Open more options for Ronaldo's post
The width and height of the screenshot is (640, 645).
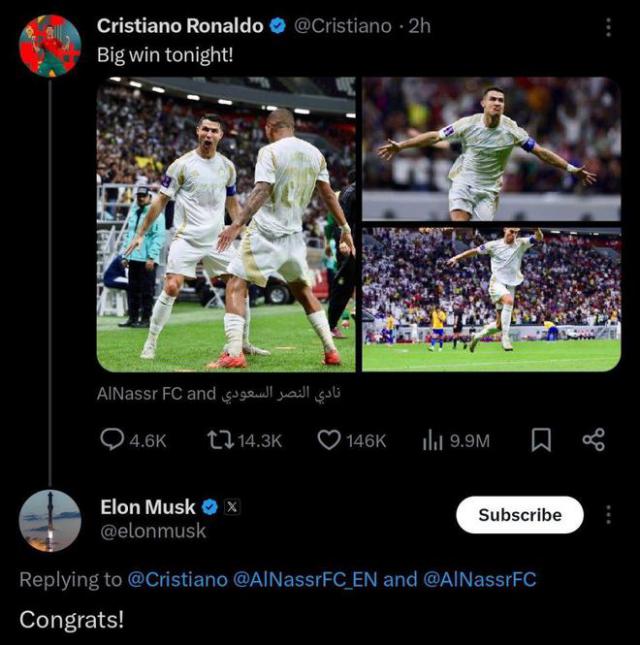click(609, 27)
